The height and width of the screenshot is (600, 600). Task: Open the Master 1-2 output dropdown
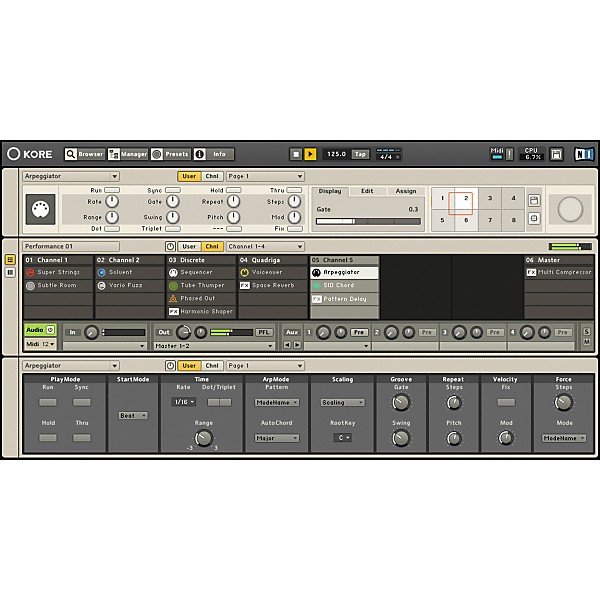[214, 346]
